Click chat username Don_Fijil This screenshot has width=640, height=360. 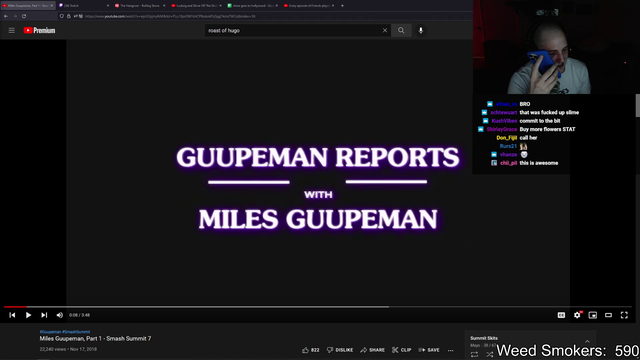pyautogui.click(x=507, y=138)
